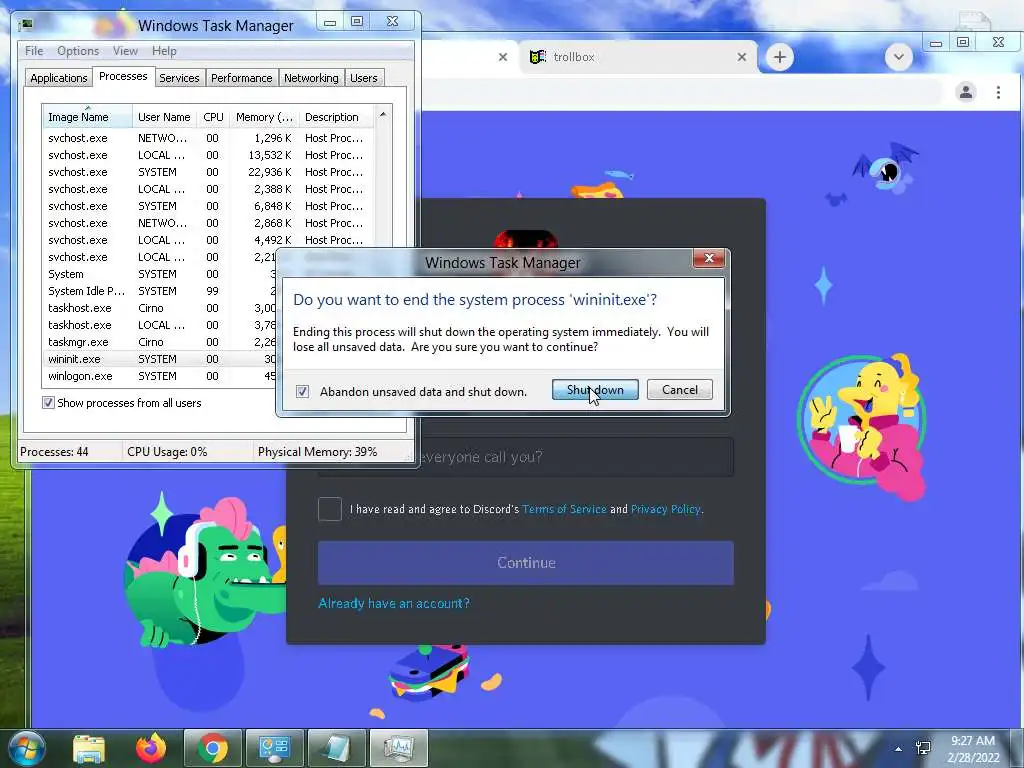The width and height of the screenshot is (1024, 768).
Task: Open the notepad taskbar icon
Action: click(x=336, y=748)
